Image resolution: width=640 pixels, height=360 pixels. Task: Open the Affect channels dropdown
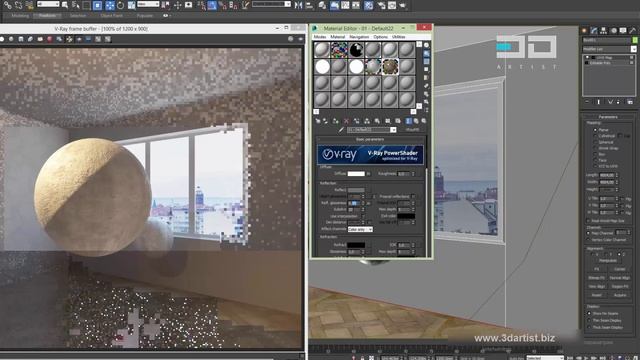(x=360, y=229)
